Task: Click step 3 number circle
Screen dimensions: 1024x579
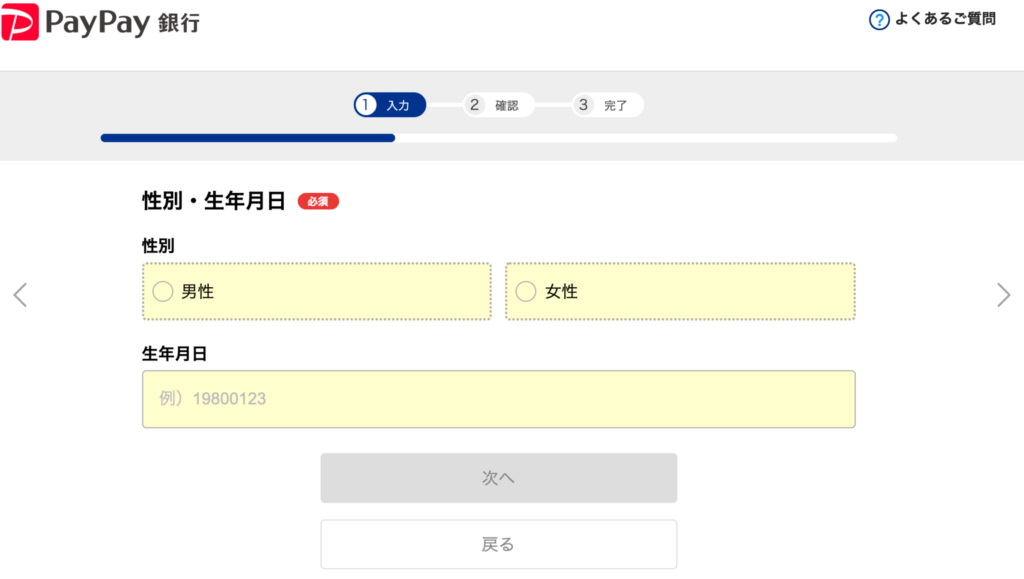Action: [584, 105]
